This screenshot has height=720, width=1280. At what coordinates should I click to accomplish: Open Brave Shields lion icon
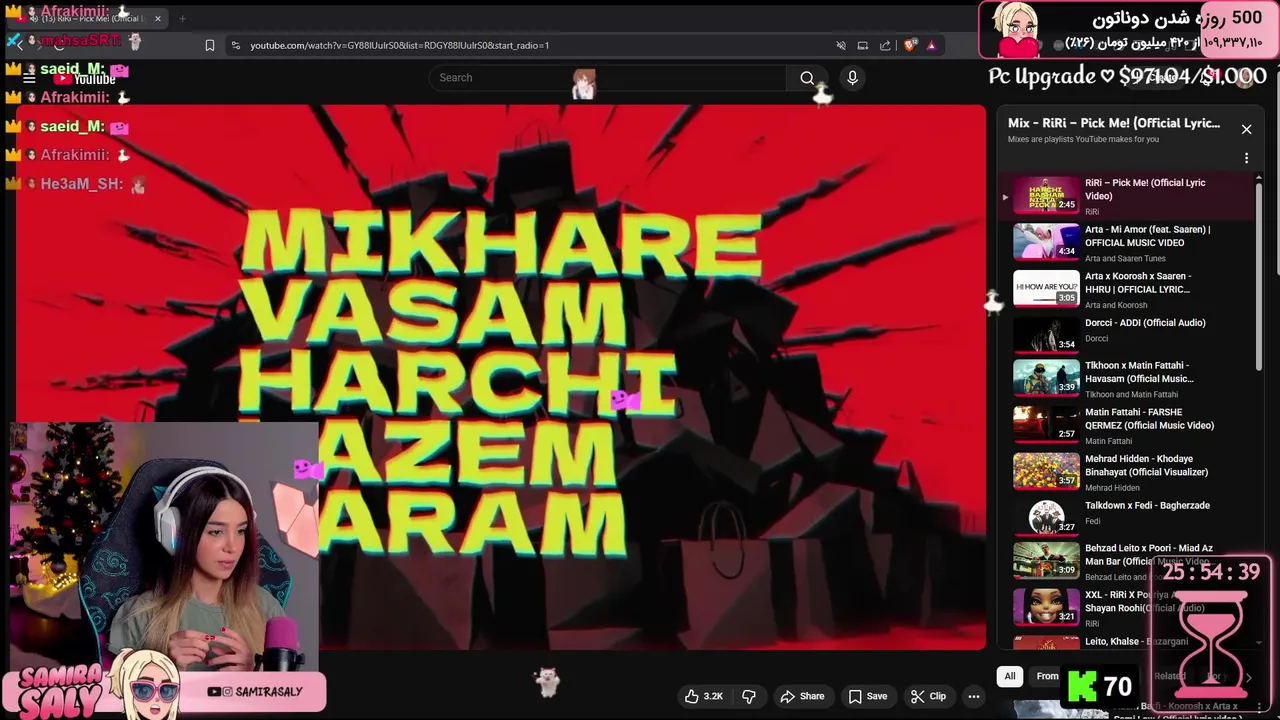[x=909, y=45]
